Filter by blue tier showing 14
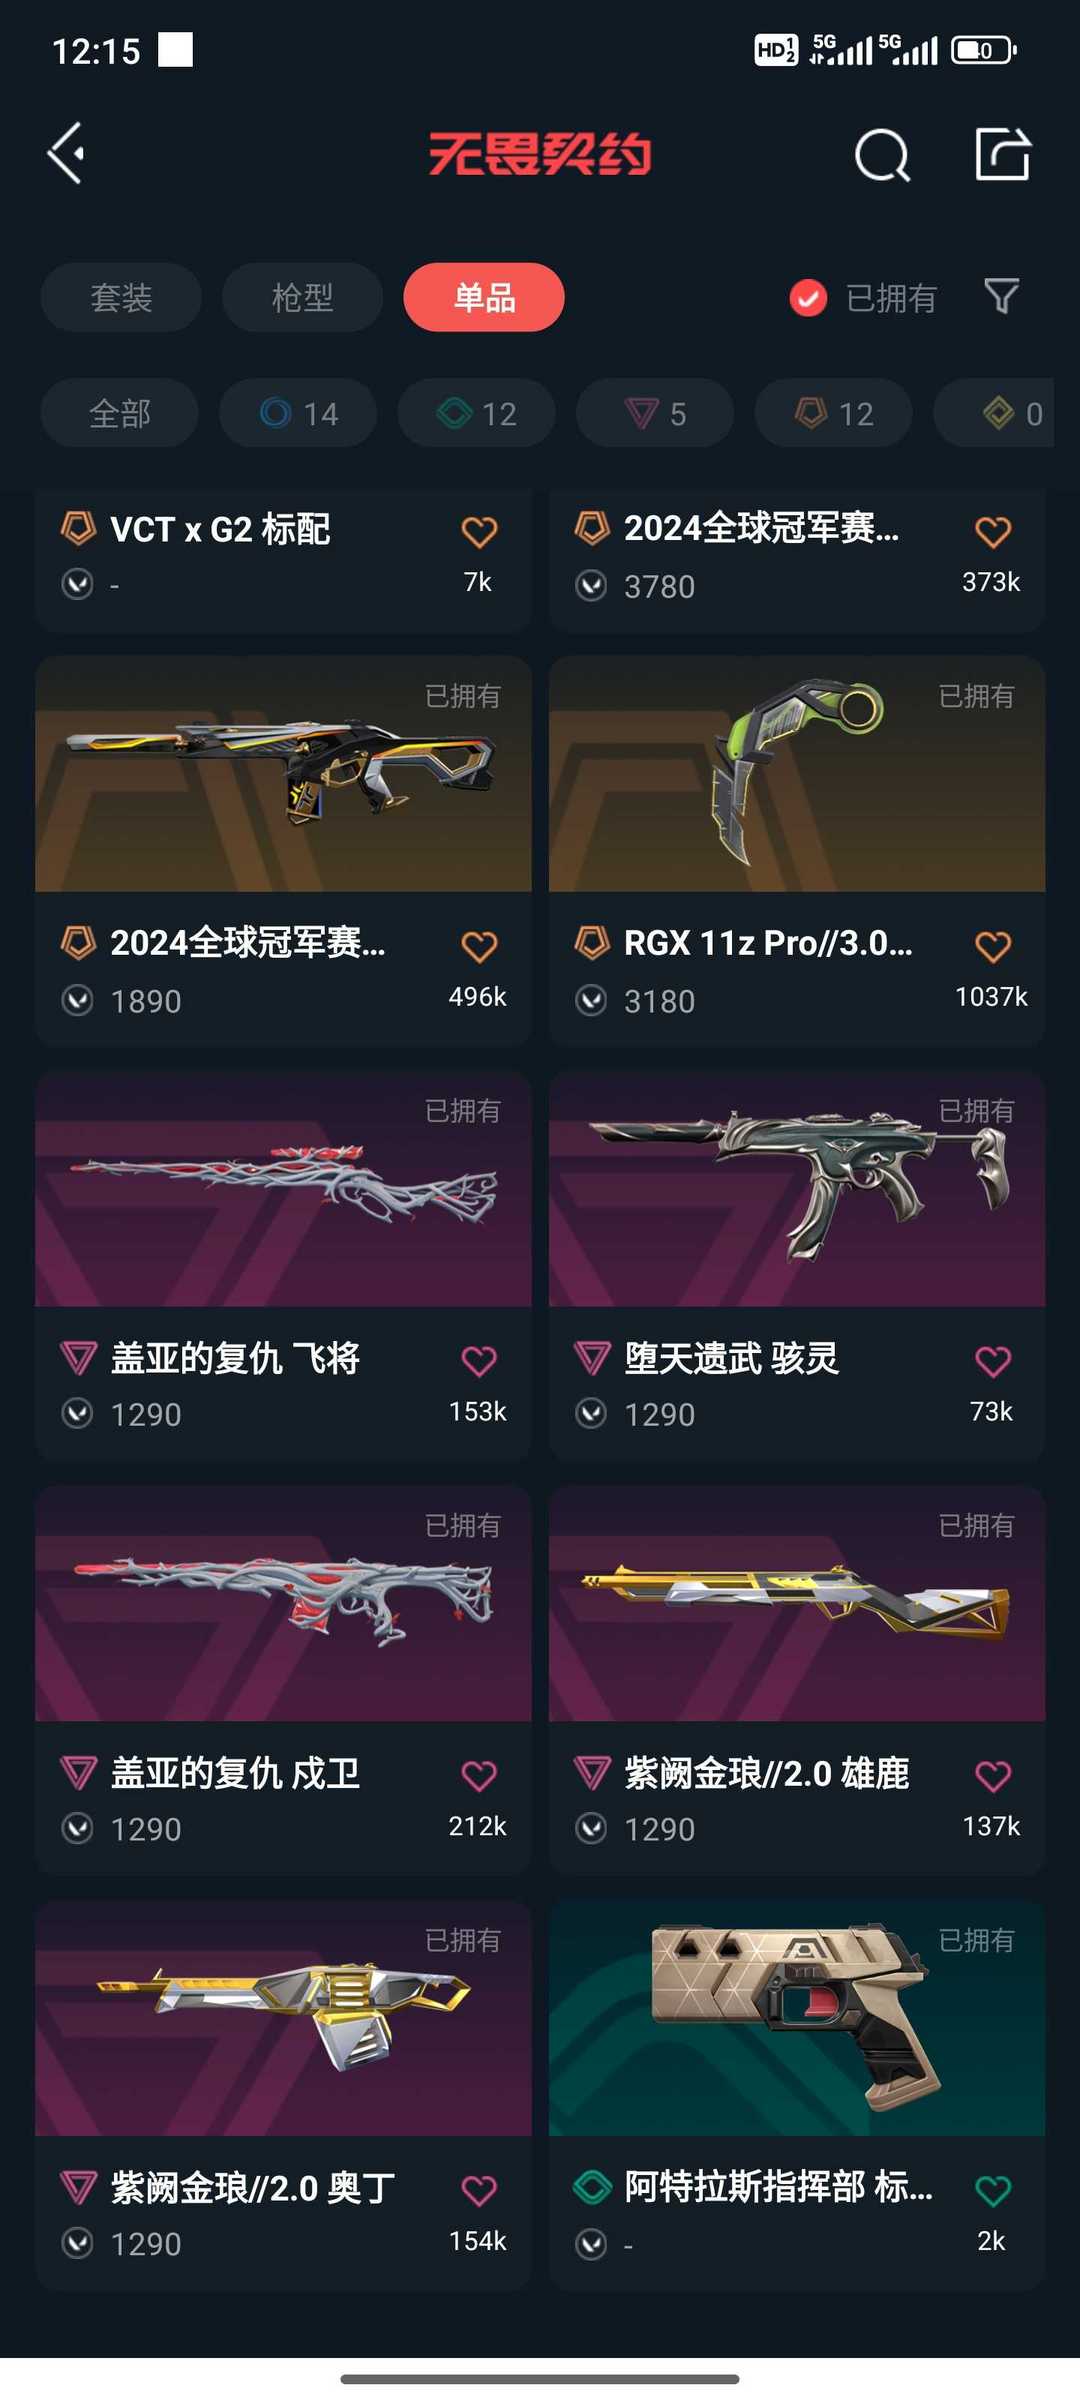The height and width of the screenshot is (2400, 1080). tap(298, 413)
